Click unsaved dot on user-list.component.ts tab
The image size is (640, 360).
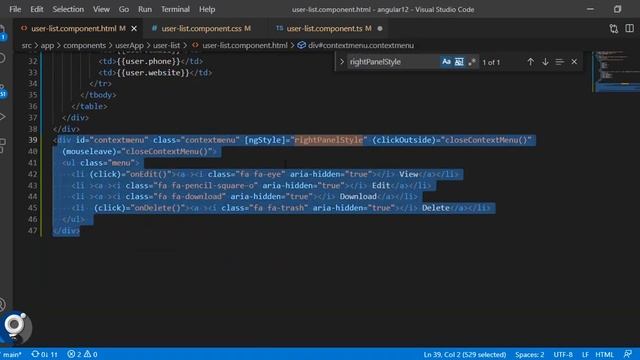(x=380, y=29)
